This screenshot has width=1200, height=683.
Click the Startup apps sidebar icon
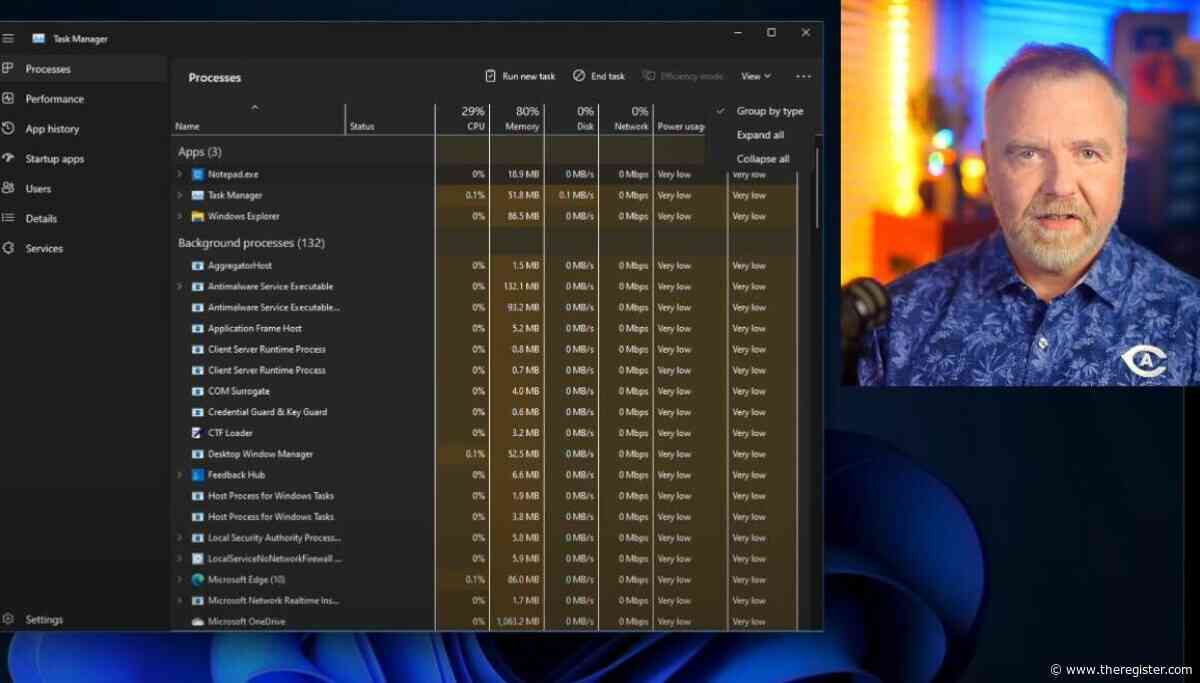pyautogui.click(x=8, y=158)
